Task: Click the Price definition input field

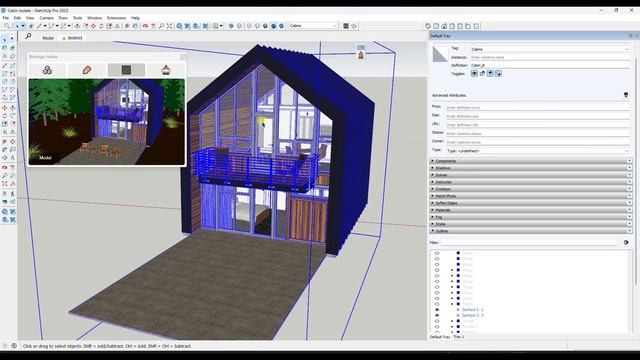Action: coord(538,107)
